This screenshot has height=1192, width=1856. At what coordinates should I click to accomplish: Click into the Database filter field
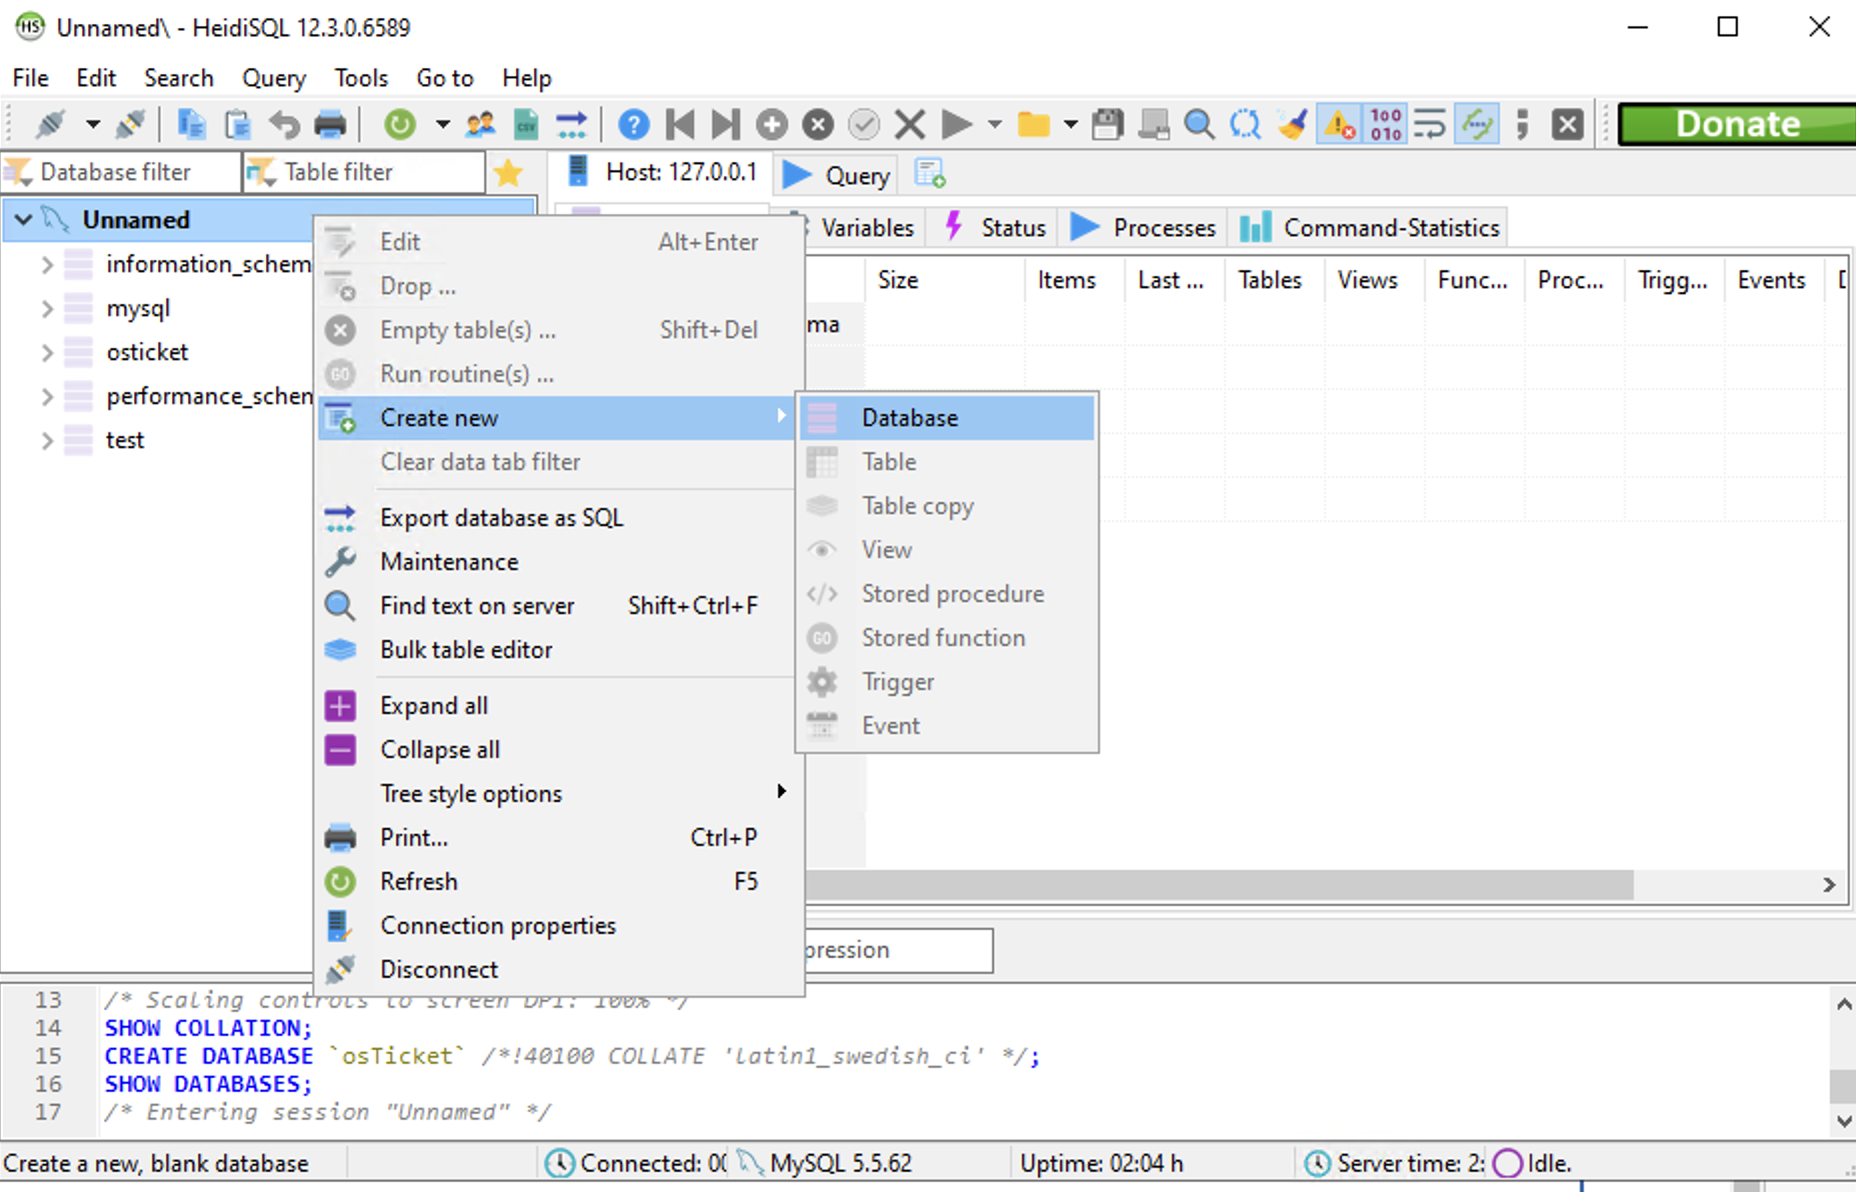[x=122, y=172]
